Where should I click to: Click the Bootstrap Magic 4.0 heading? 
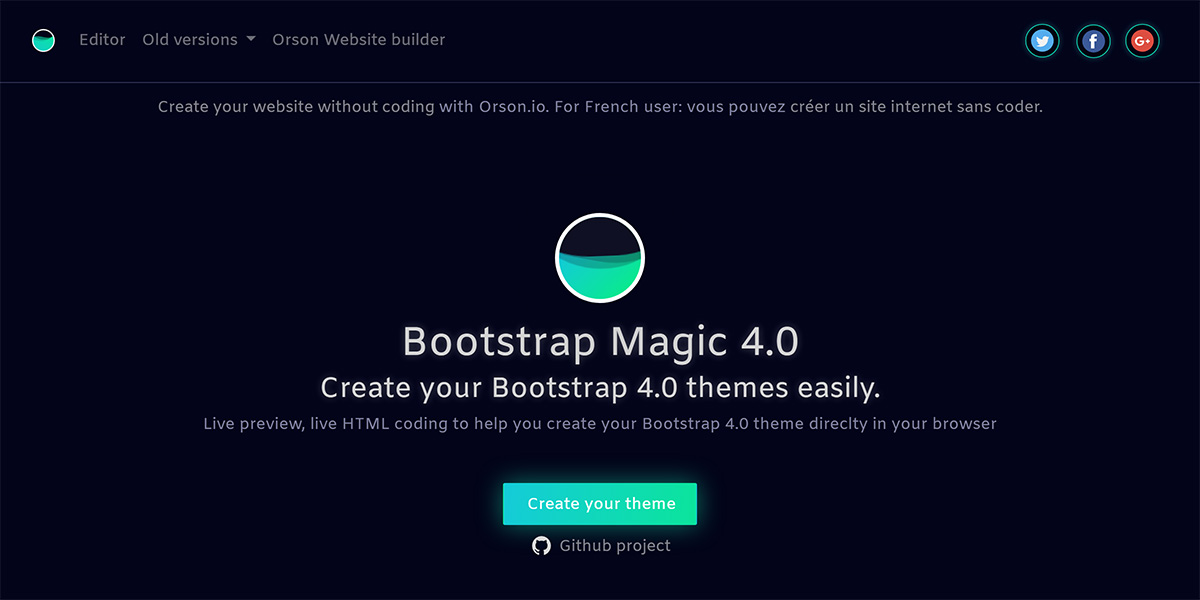click(600, 342)
